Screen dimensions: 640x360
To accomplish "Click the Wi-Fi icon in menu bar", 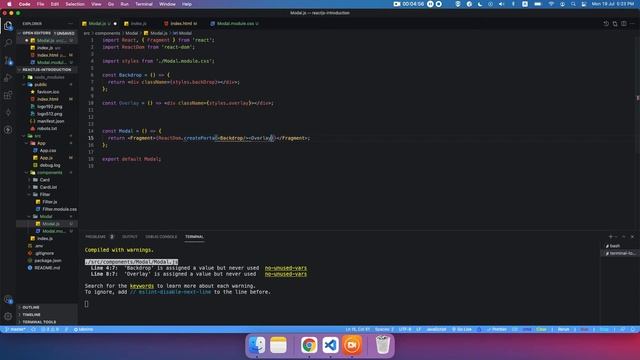I will pyautogui.click(x=551, y=4).
